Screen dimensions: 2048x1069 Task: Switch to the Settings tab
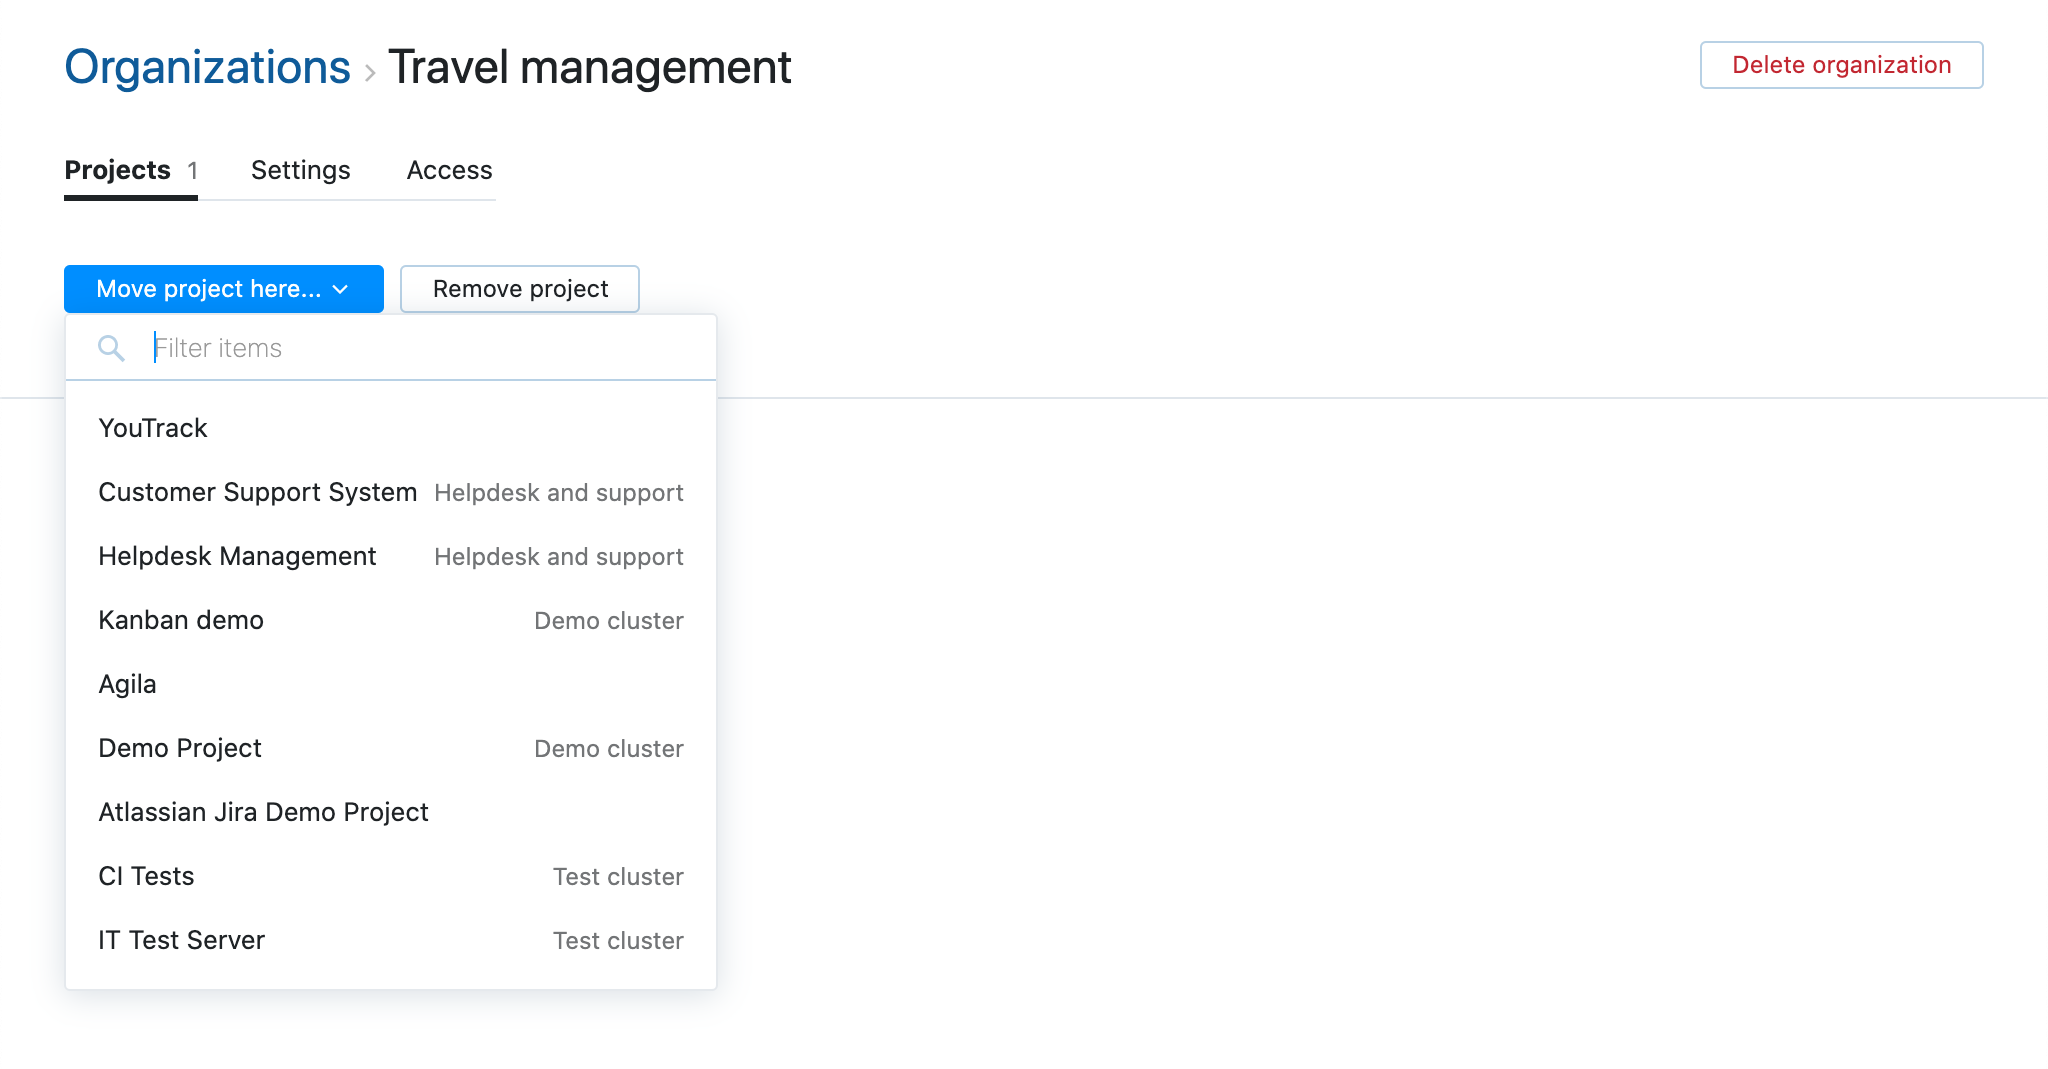pyautogui.click(x=300, y=170)
